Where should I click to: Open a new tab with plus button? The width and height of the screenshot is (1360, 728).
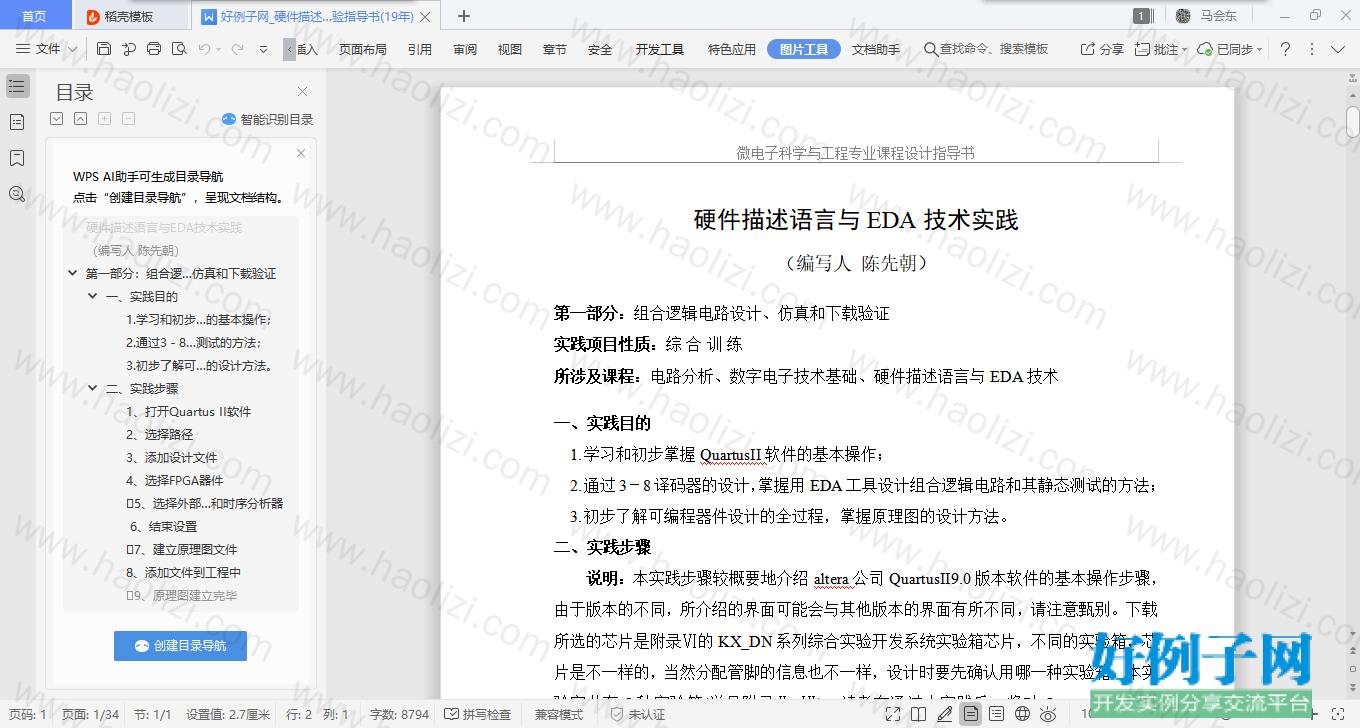(x=464, y=16)
